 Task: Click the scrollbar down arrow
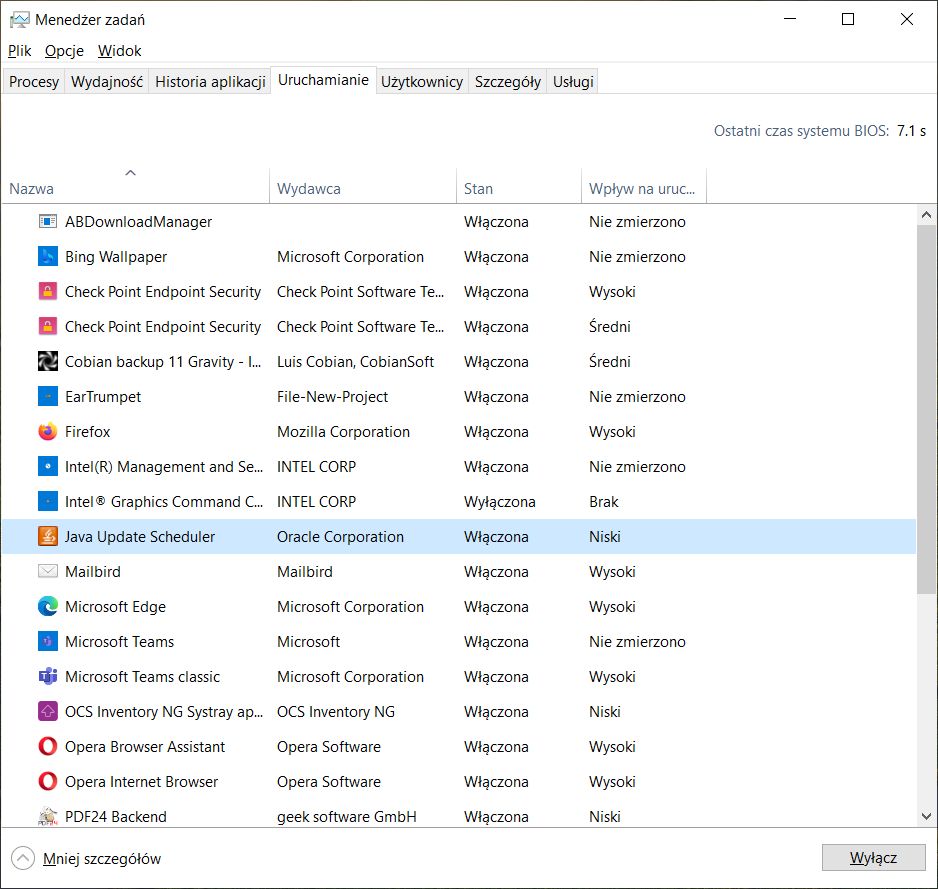926,816
